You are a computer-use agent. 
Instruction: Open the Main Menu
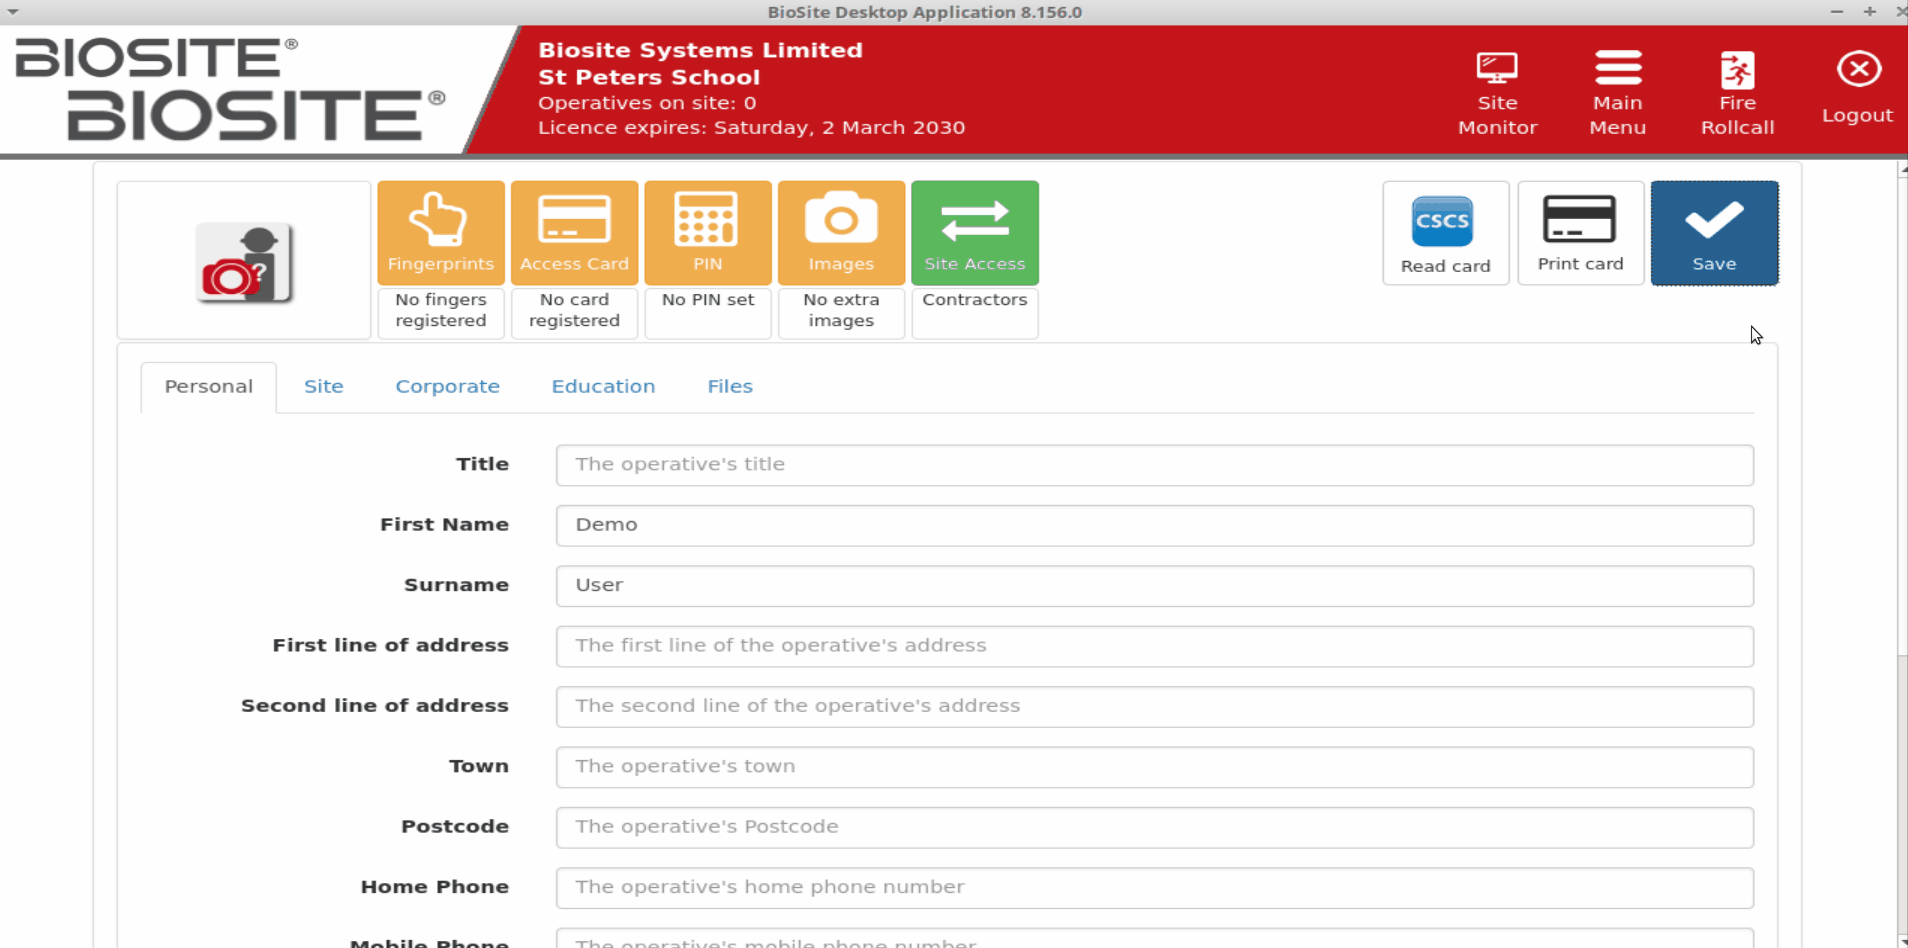[1617, 93]
